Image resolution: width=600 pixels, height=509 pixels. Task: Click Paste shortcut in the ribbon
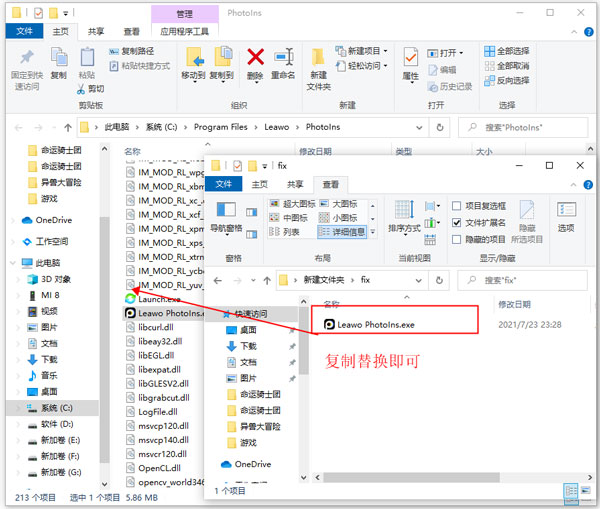140,66
